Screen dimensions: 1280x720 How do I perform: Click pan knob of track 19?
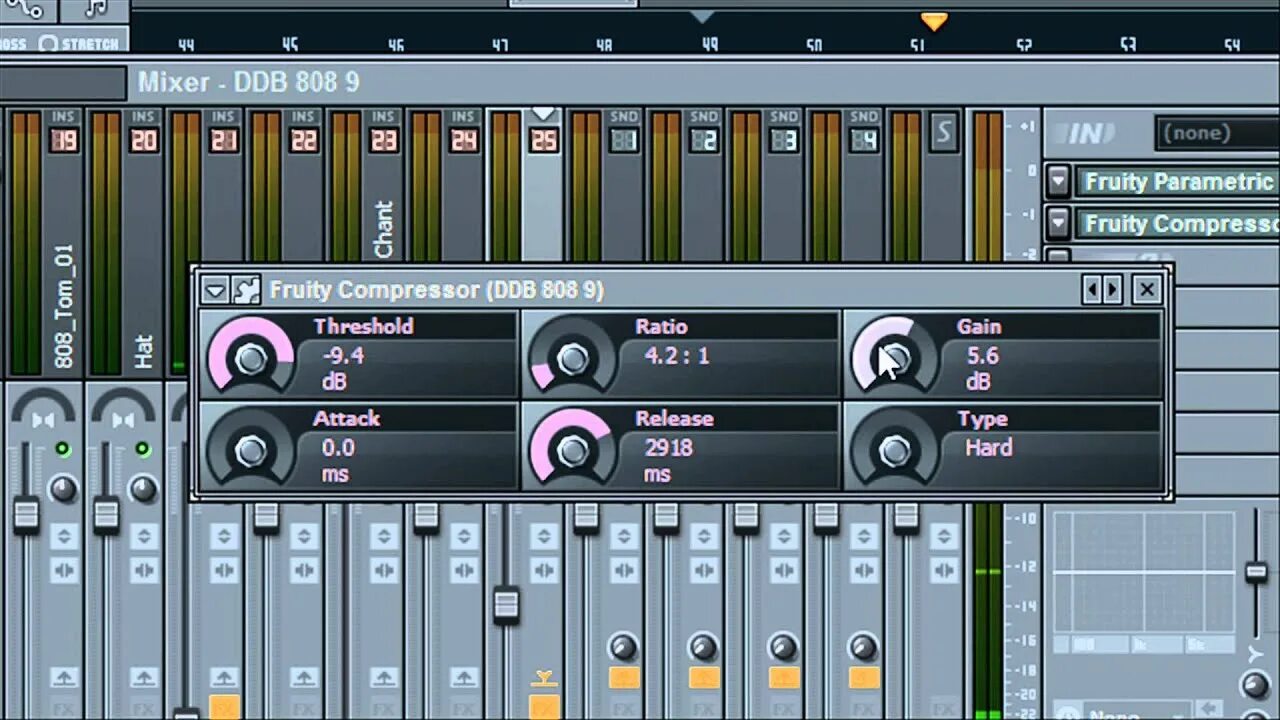click(62, 489)
